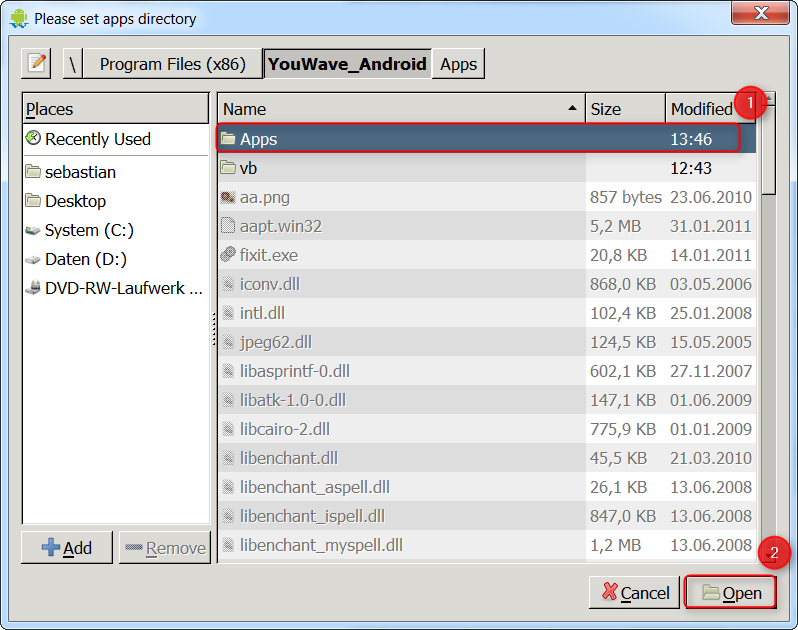Click the DVD-RW-Laufwerk disc drive icon
Screen dimensions: 798x630
tap(33, 288)
